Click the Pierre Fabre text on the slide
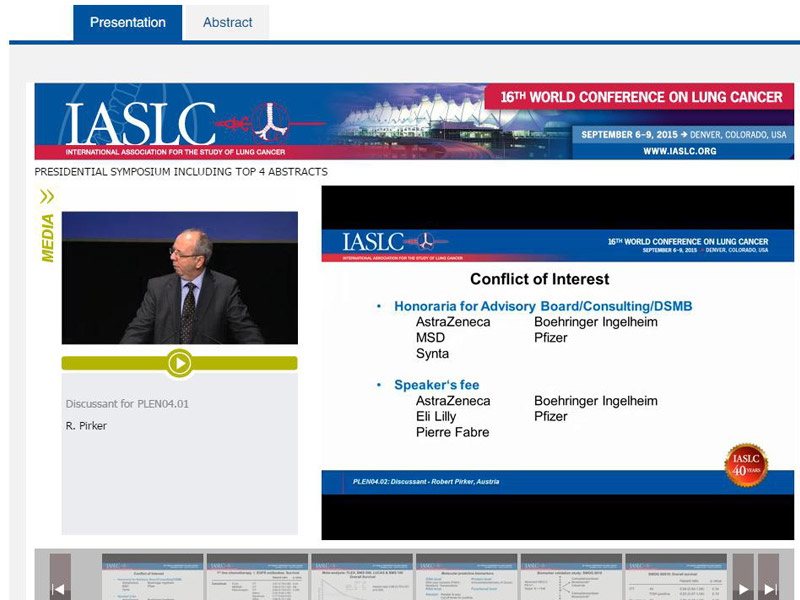Viewport: 800px width, 600px height. [453, 432]
